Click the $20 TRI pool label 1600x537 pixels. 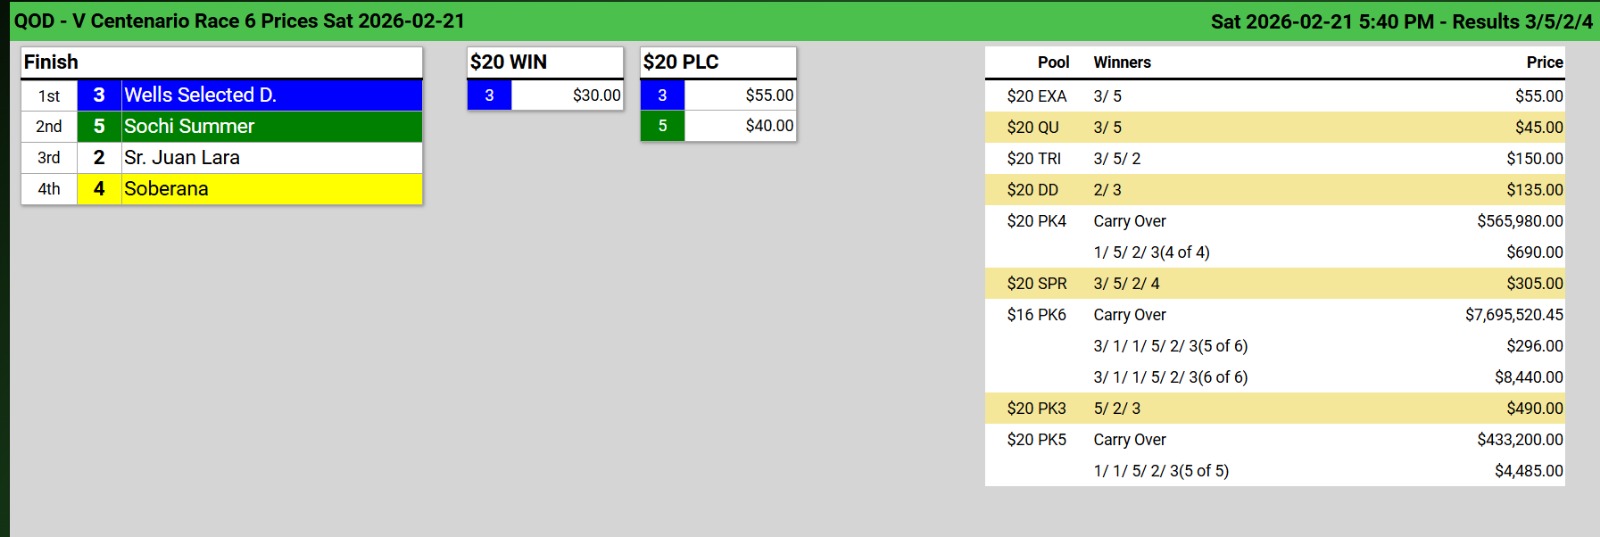(x=1034, y=158)
